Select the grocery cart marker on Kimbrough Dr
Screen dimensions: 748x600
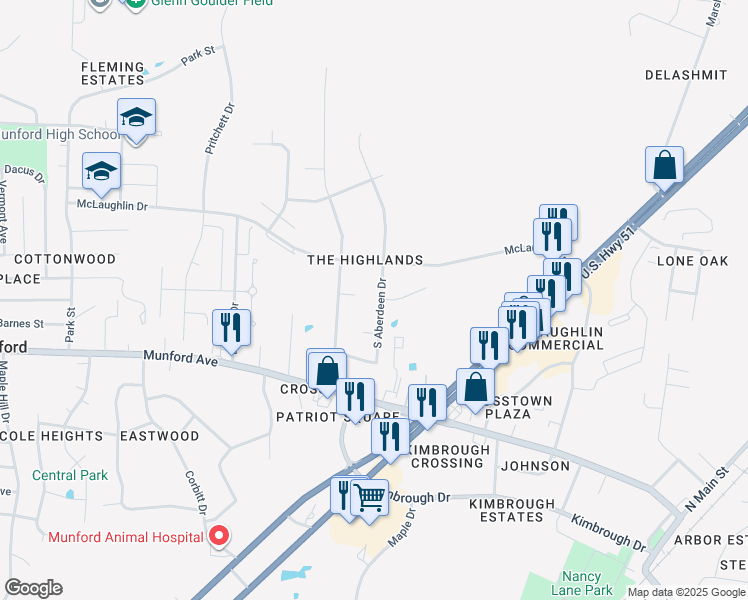pos(370,502)
